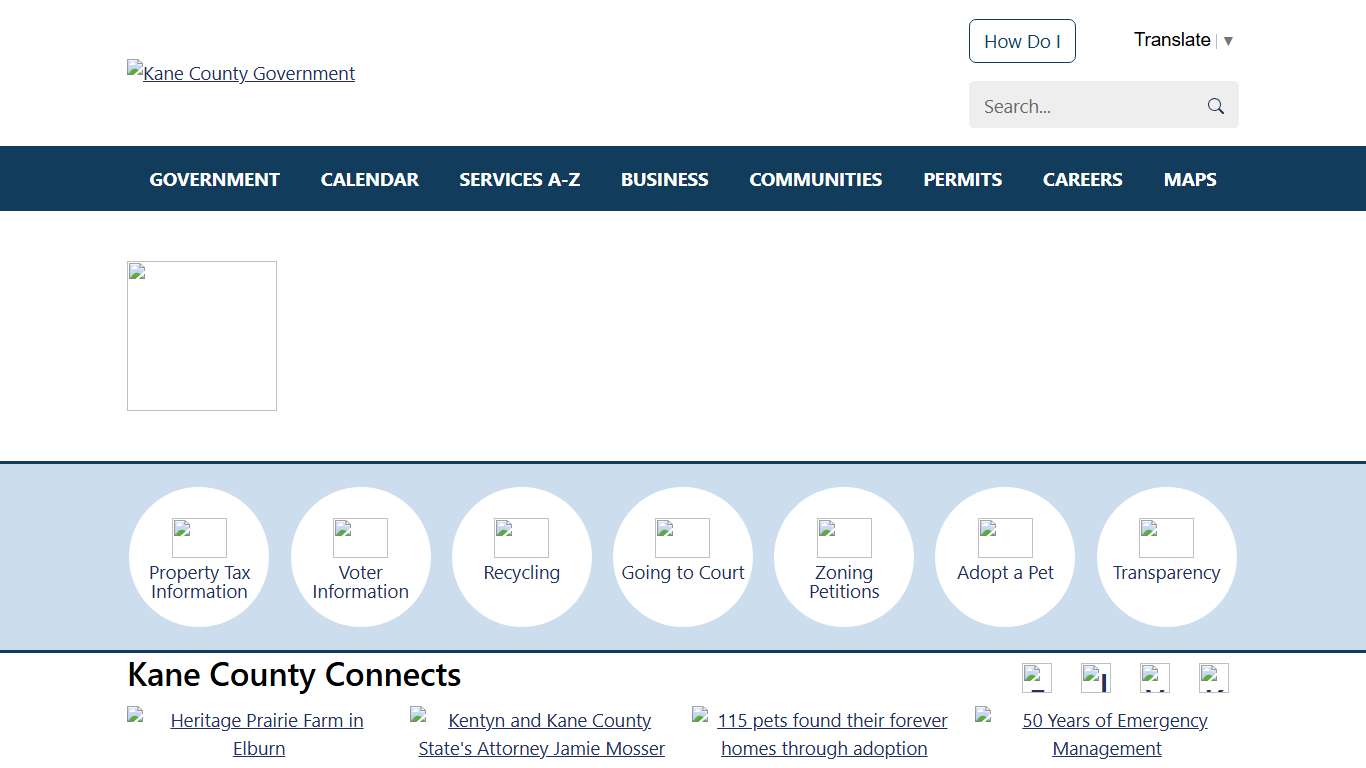Expand the Government navigation menu

point(214,180)
